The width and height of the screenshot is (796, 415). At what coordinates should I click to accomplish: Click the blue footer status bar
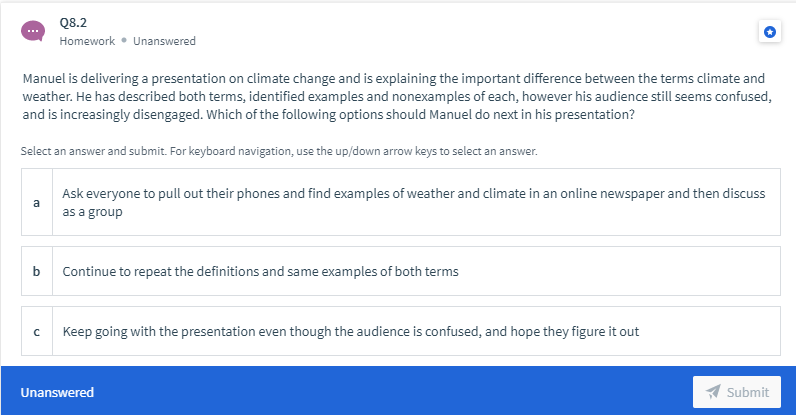[x=398, y=391]
